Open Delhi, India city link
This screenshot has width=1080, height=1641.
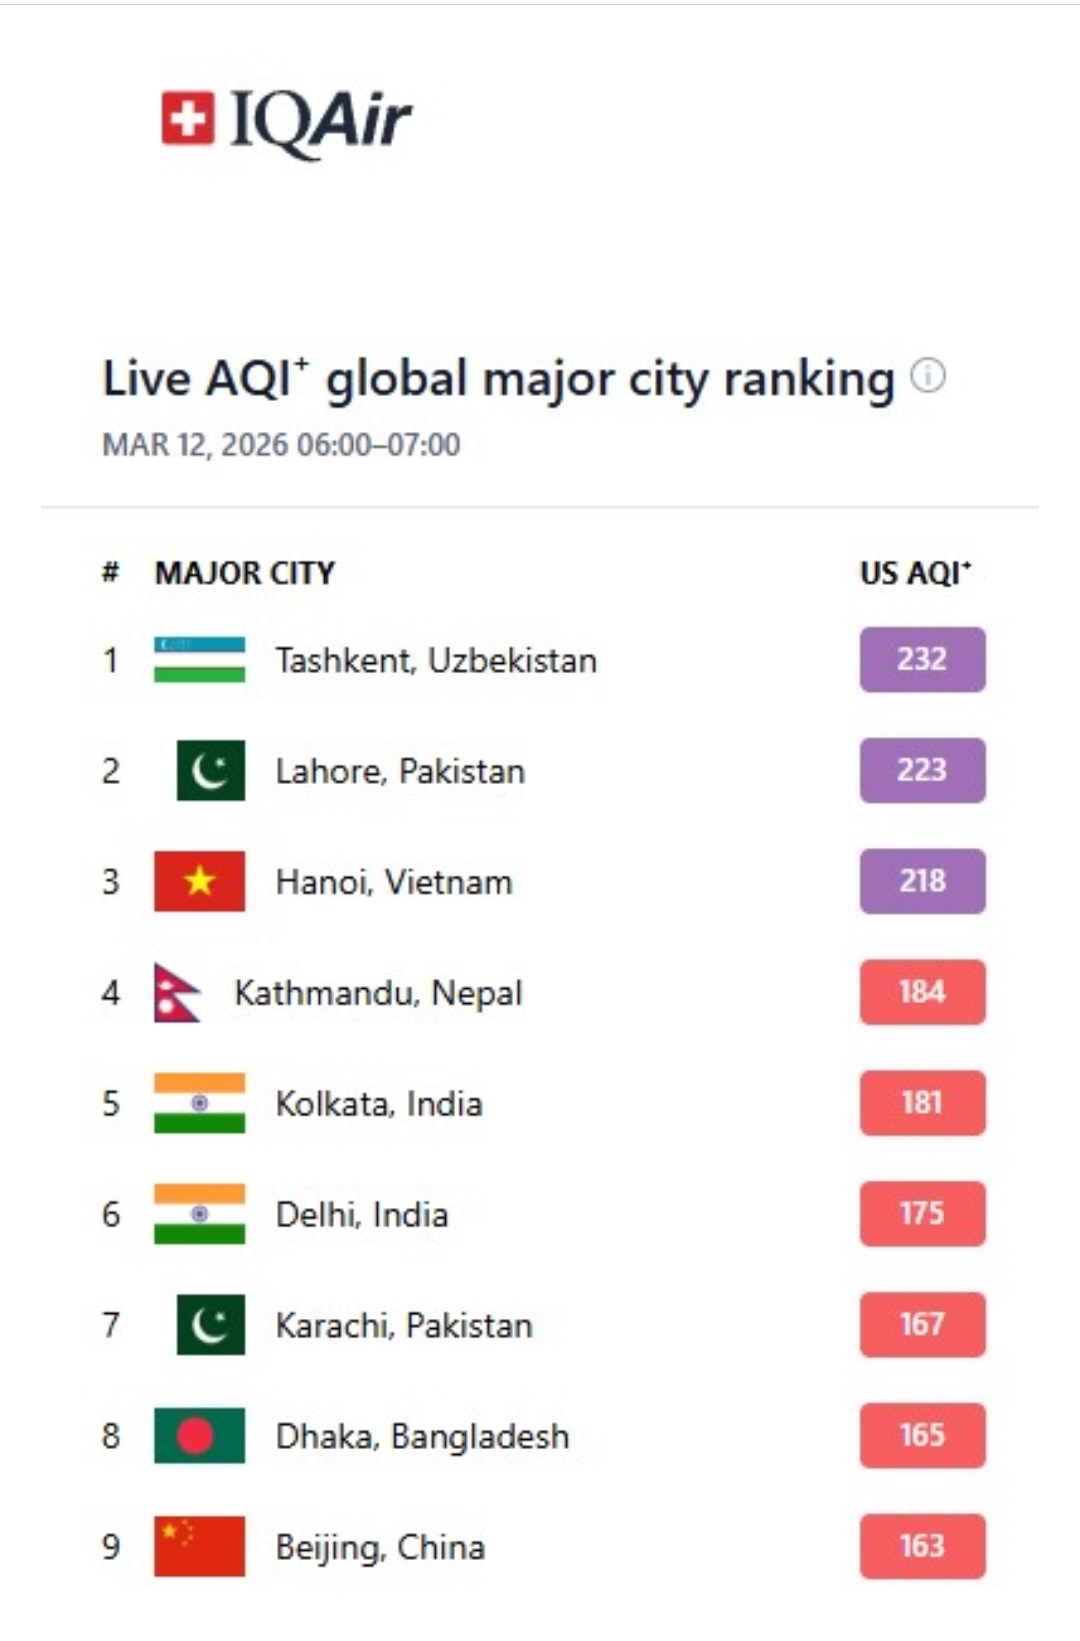tap(362, 1215)
